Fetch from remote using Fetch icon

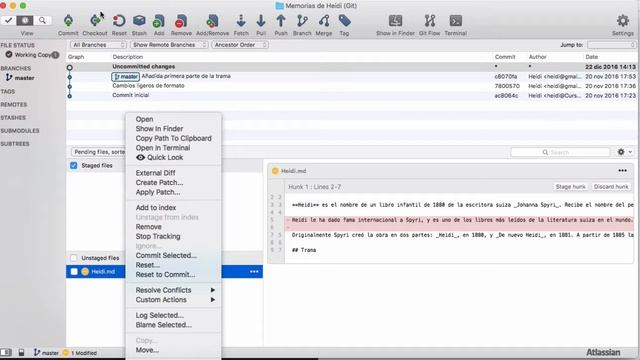pos(241,21)
